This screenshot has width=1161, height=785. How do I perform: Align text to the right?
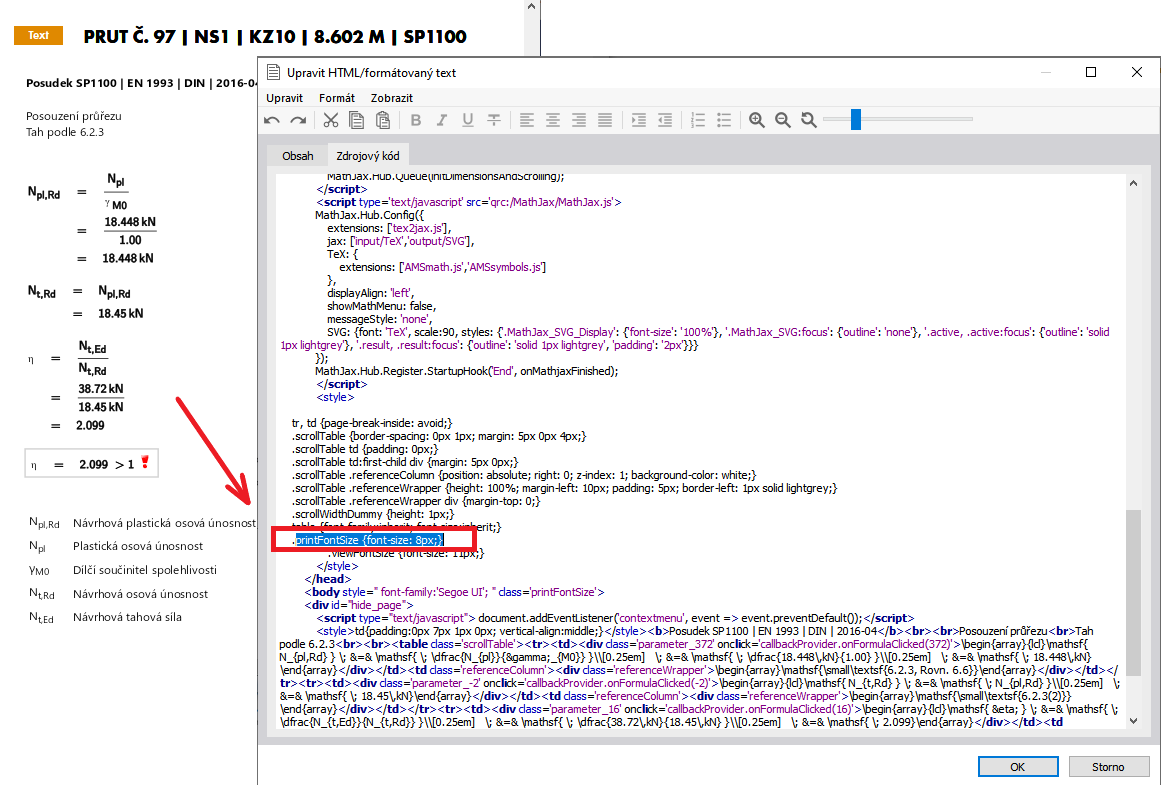point(579,120)
